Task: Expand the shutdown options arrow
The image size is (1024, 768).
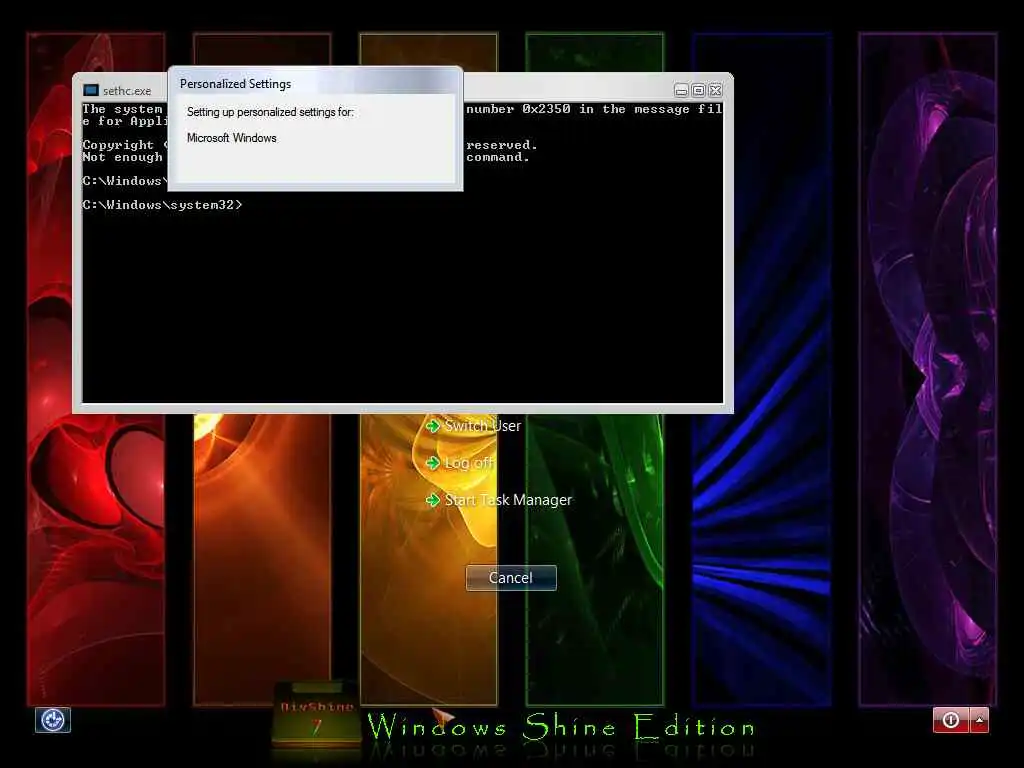Action: 980,720
